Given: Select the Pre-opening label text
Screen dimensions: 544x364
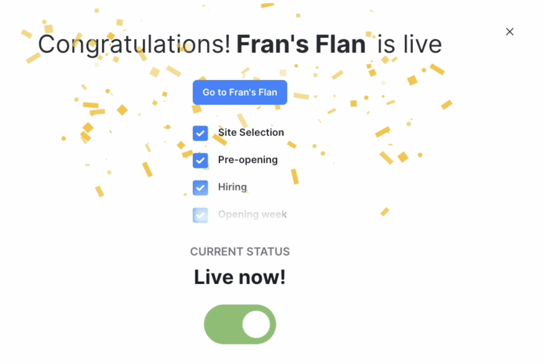Looking at the screenshot, I should [x=248, y=160].
